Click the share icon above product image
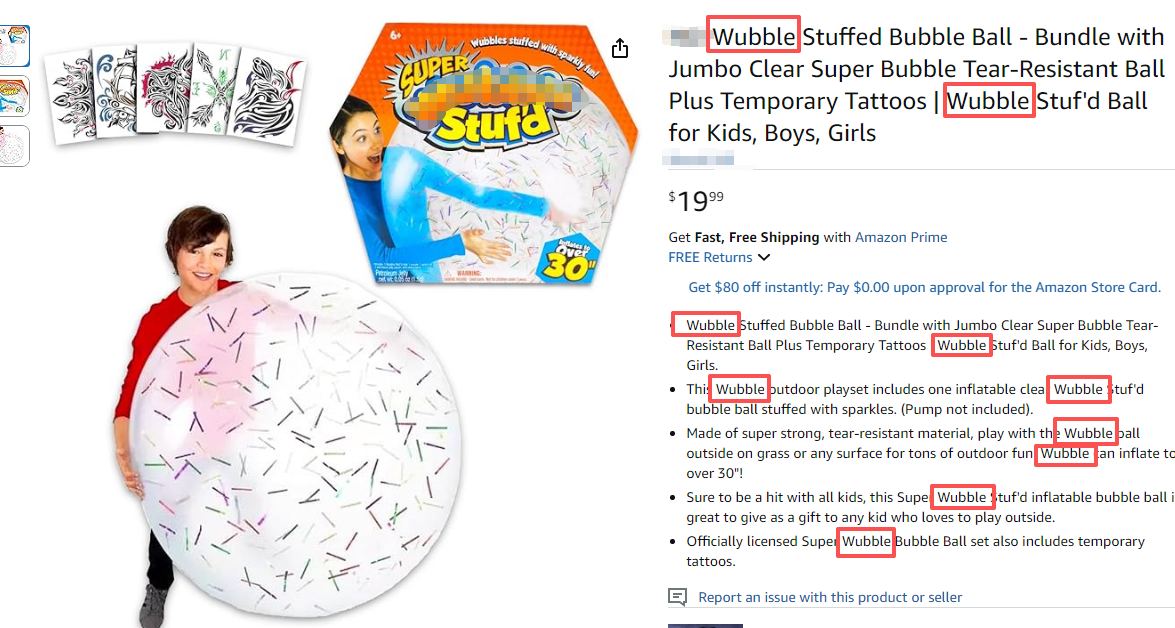This screenshot has height=628, width=1175. pyautogui.click(x=620, y=48)
